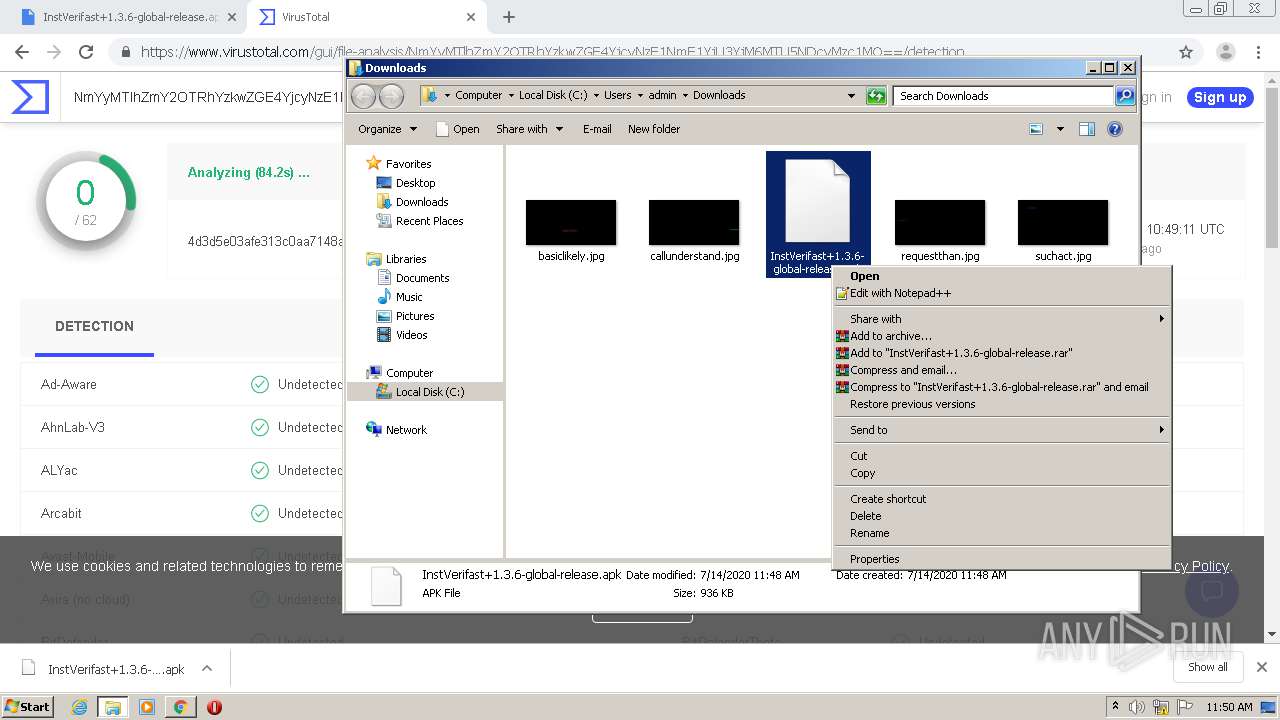The image size is (1280, 720).
Task: Choose Rename from the context menu
Action: tap(1002, 533)
